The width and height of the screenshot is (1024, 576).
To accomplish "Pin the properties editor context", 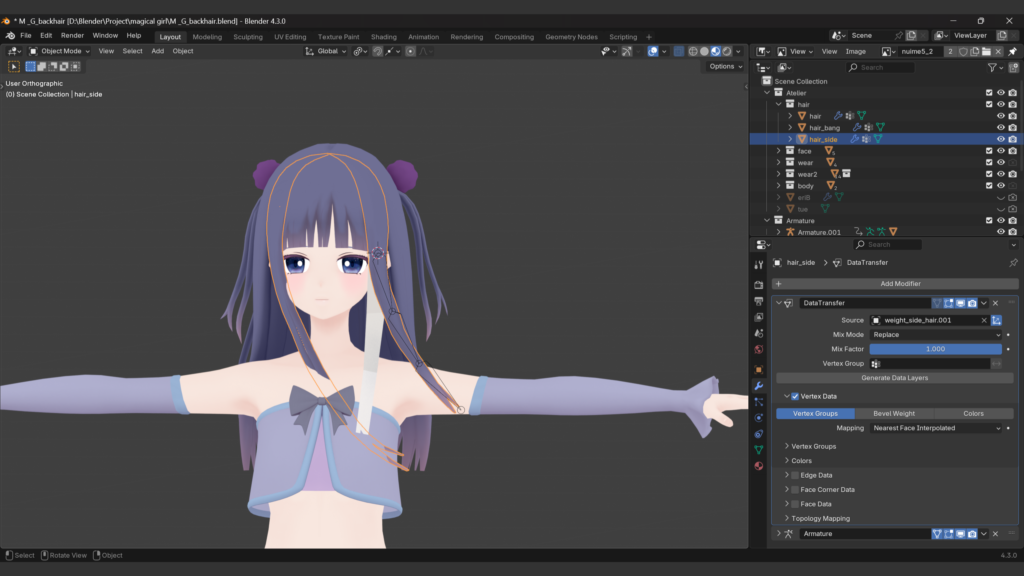I will 1013,263.
